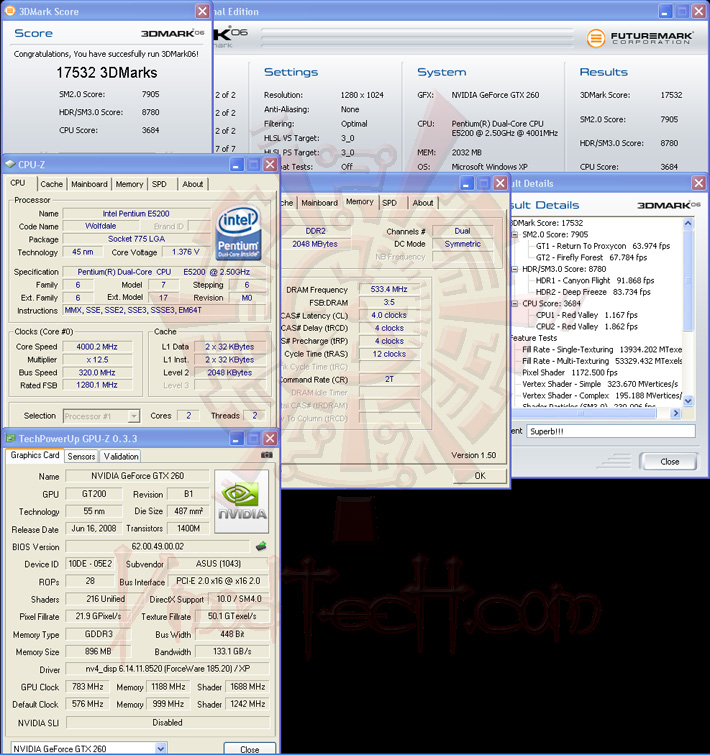The height and width of the screenshot is (755, 710).
Task: Switch to the CPU tab in CPU-Z
Action: click(x=18, y=183)
